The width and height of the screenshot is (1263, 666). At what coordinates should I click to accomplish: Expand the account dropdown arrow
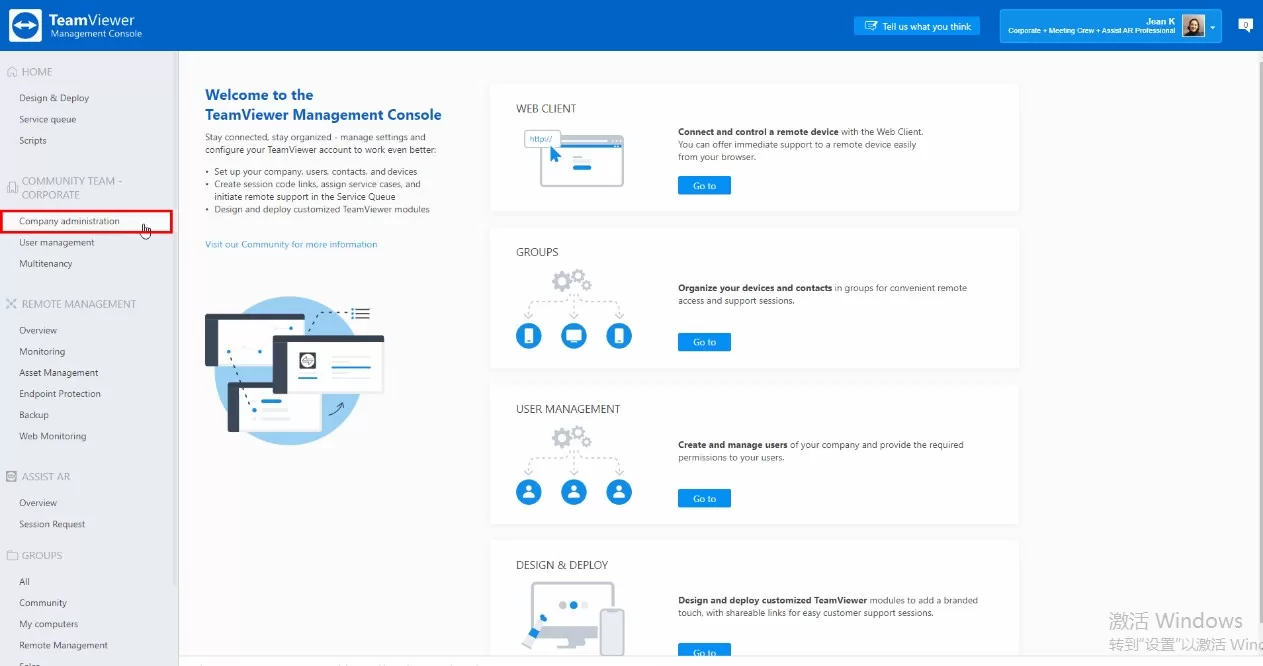point(1213,27)
